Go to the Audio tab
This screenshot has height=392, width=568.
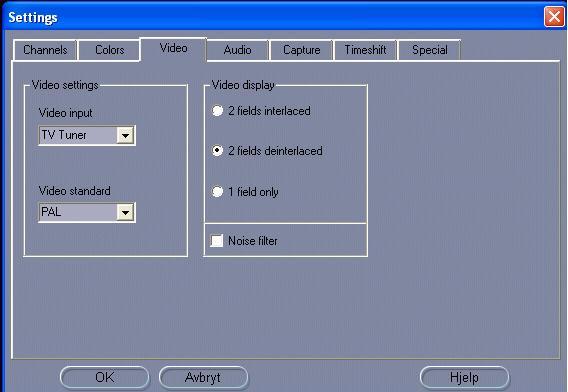[238, 50]
